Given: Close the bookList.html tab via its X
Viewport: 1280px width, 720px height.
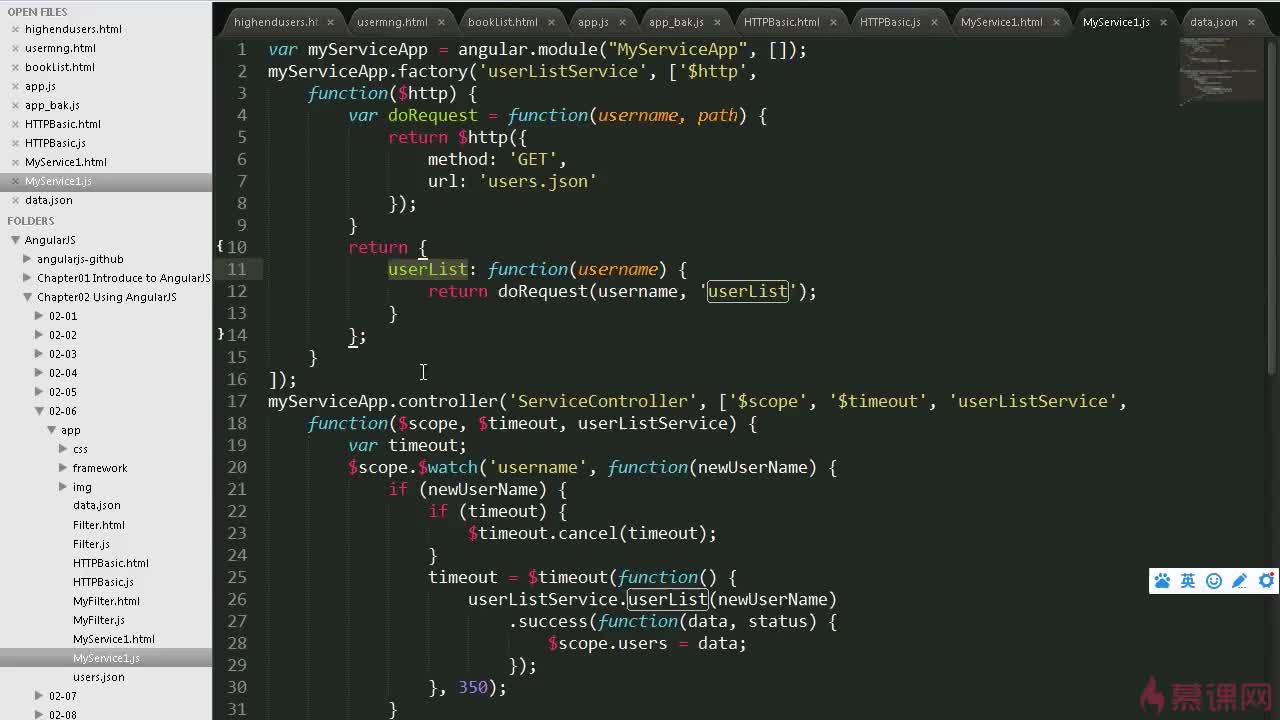Looking at the screenshot, I should 550,22.
